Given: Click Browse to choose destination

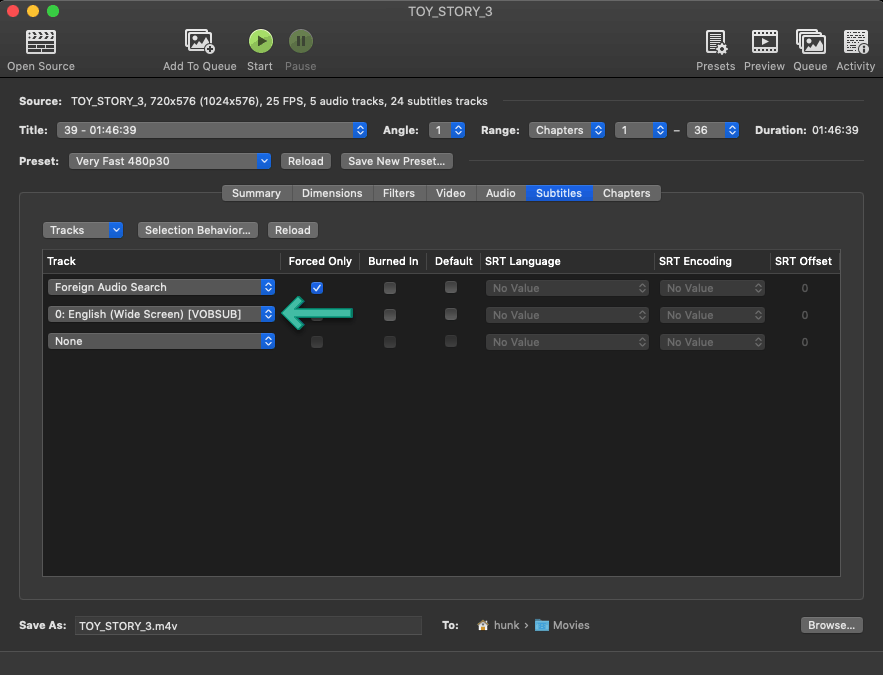Looking at the screenshot, I should pos(831,625).
